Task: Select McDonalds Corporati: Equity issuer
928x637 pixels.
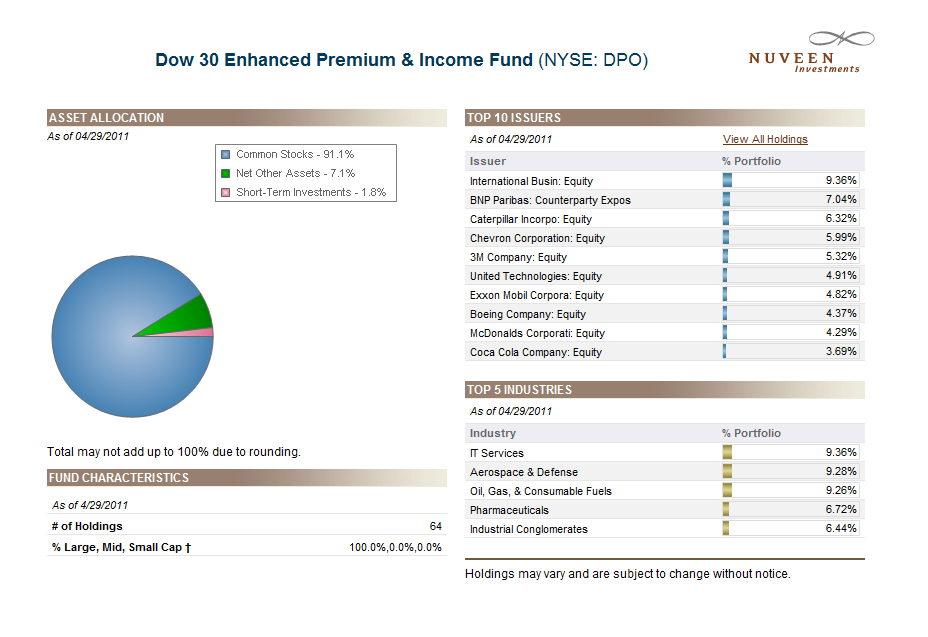Action: click(537, 333)
